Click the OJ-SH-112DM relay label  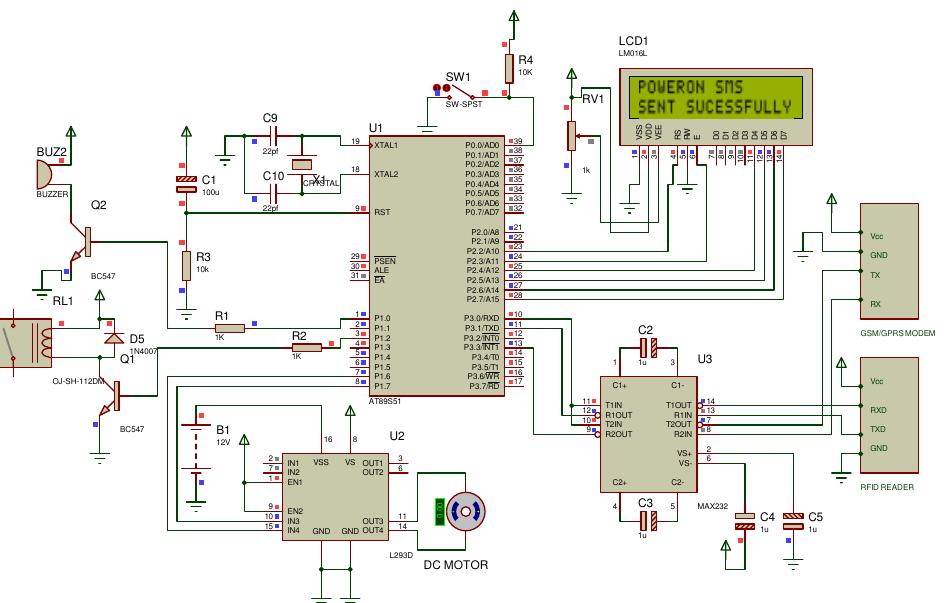(x=78, y=381)
